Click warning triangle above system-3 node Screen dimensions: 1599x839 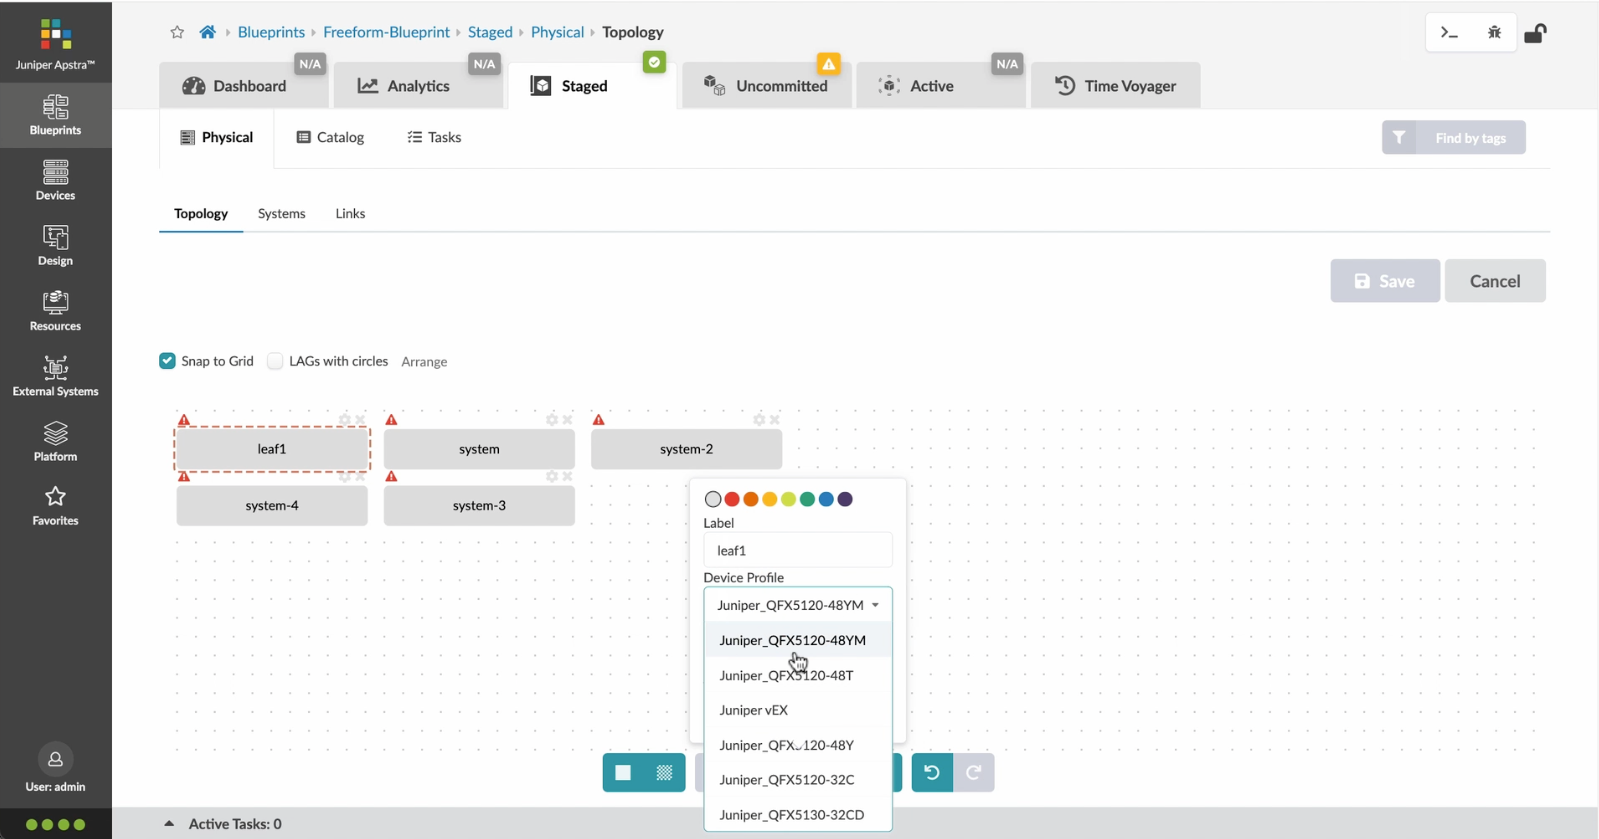(x=391, y=476)
